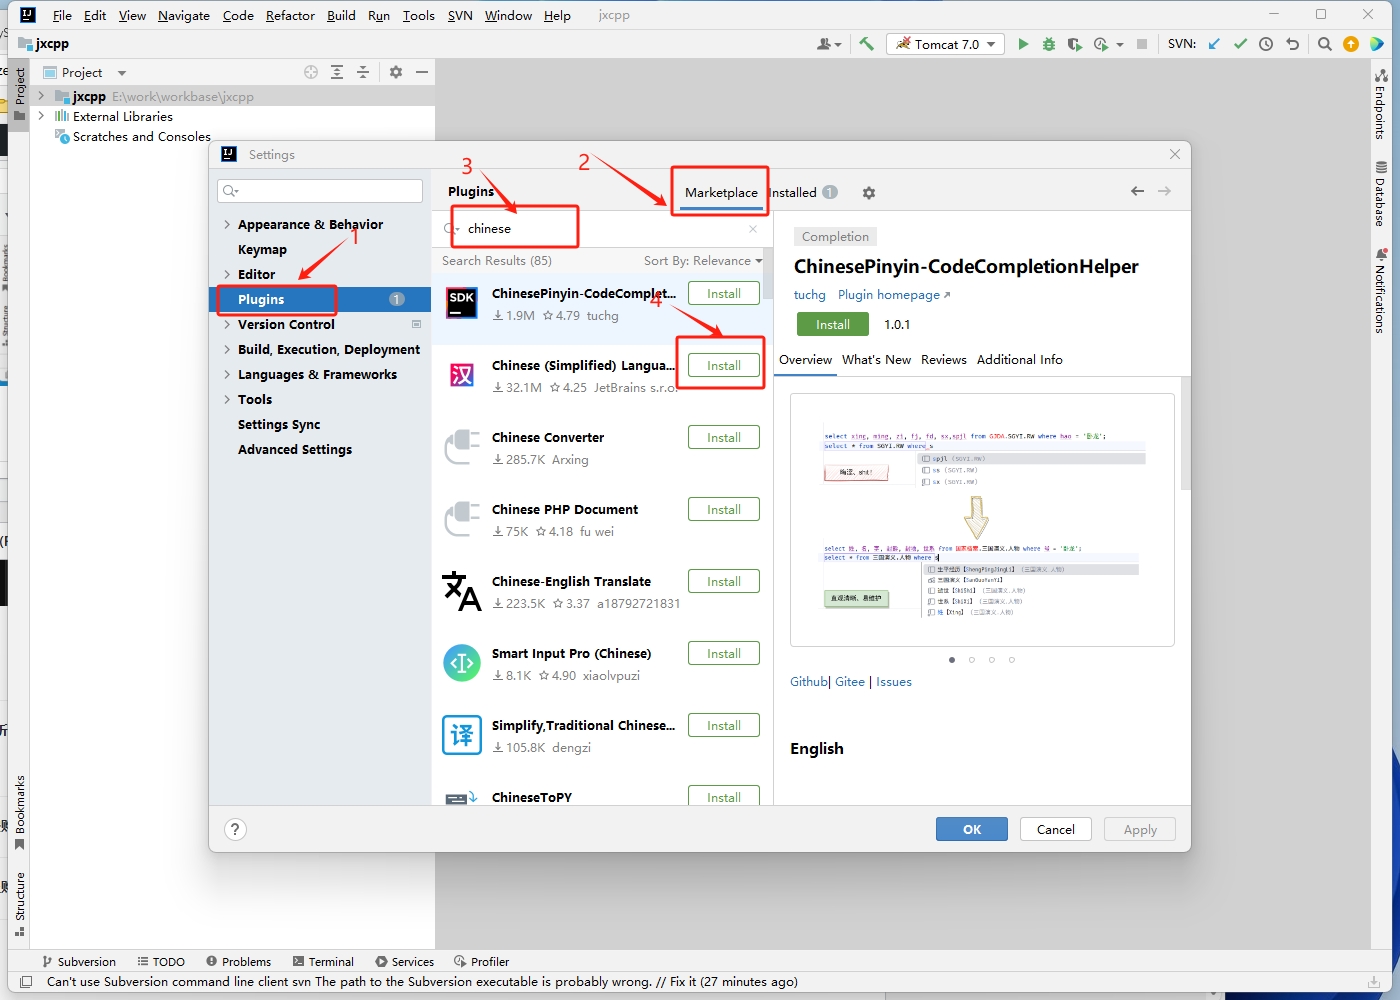Click the help question mark button
The width and height of the screenshot is (1400, 1000).
pos(235,829)
